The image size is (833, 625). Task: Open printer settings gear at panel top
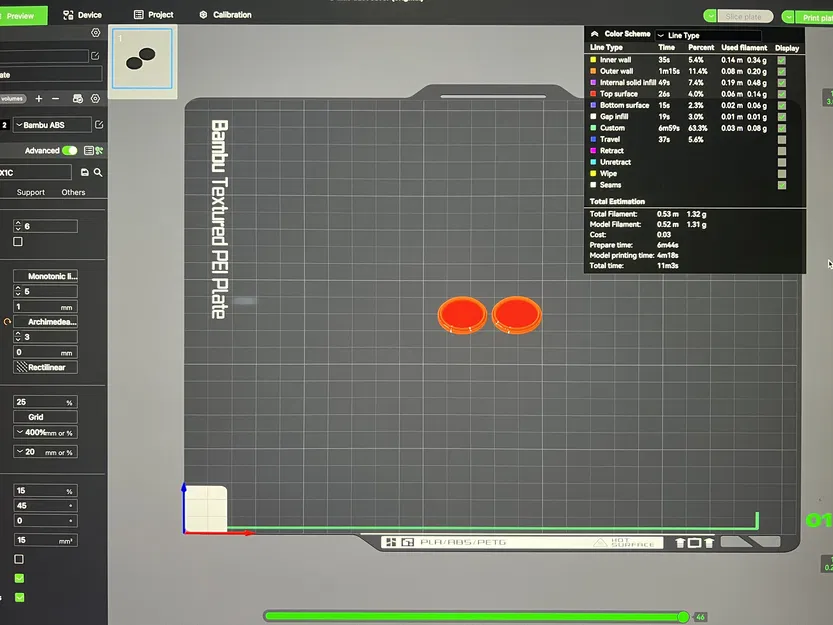pyautogui.click(x=96, y=32)
